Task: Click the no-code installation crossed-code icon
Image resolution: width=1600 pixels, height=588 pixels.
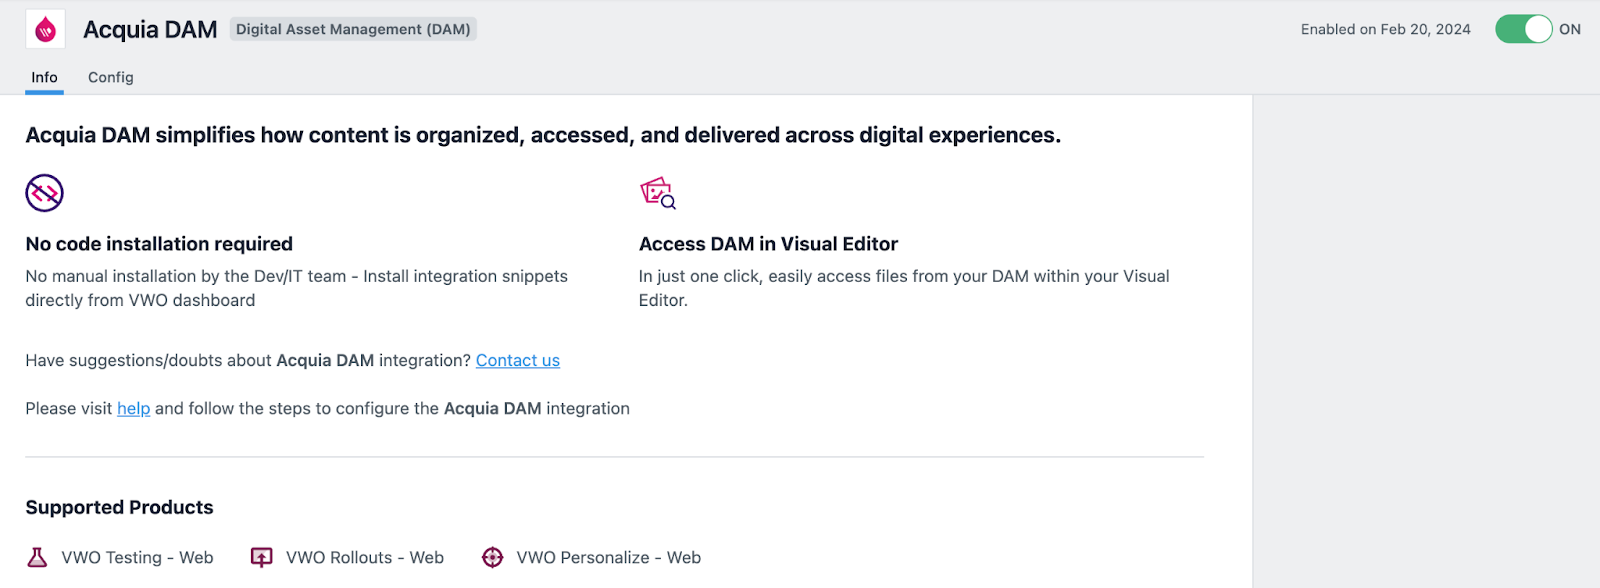Action: point(44,193)
